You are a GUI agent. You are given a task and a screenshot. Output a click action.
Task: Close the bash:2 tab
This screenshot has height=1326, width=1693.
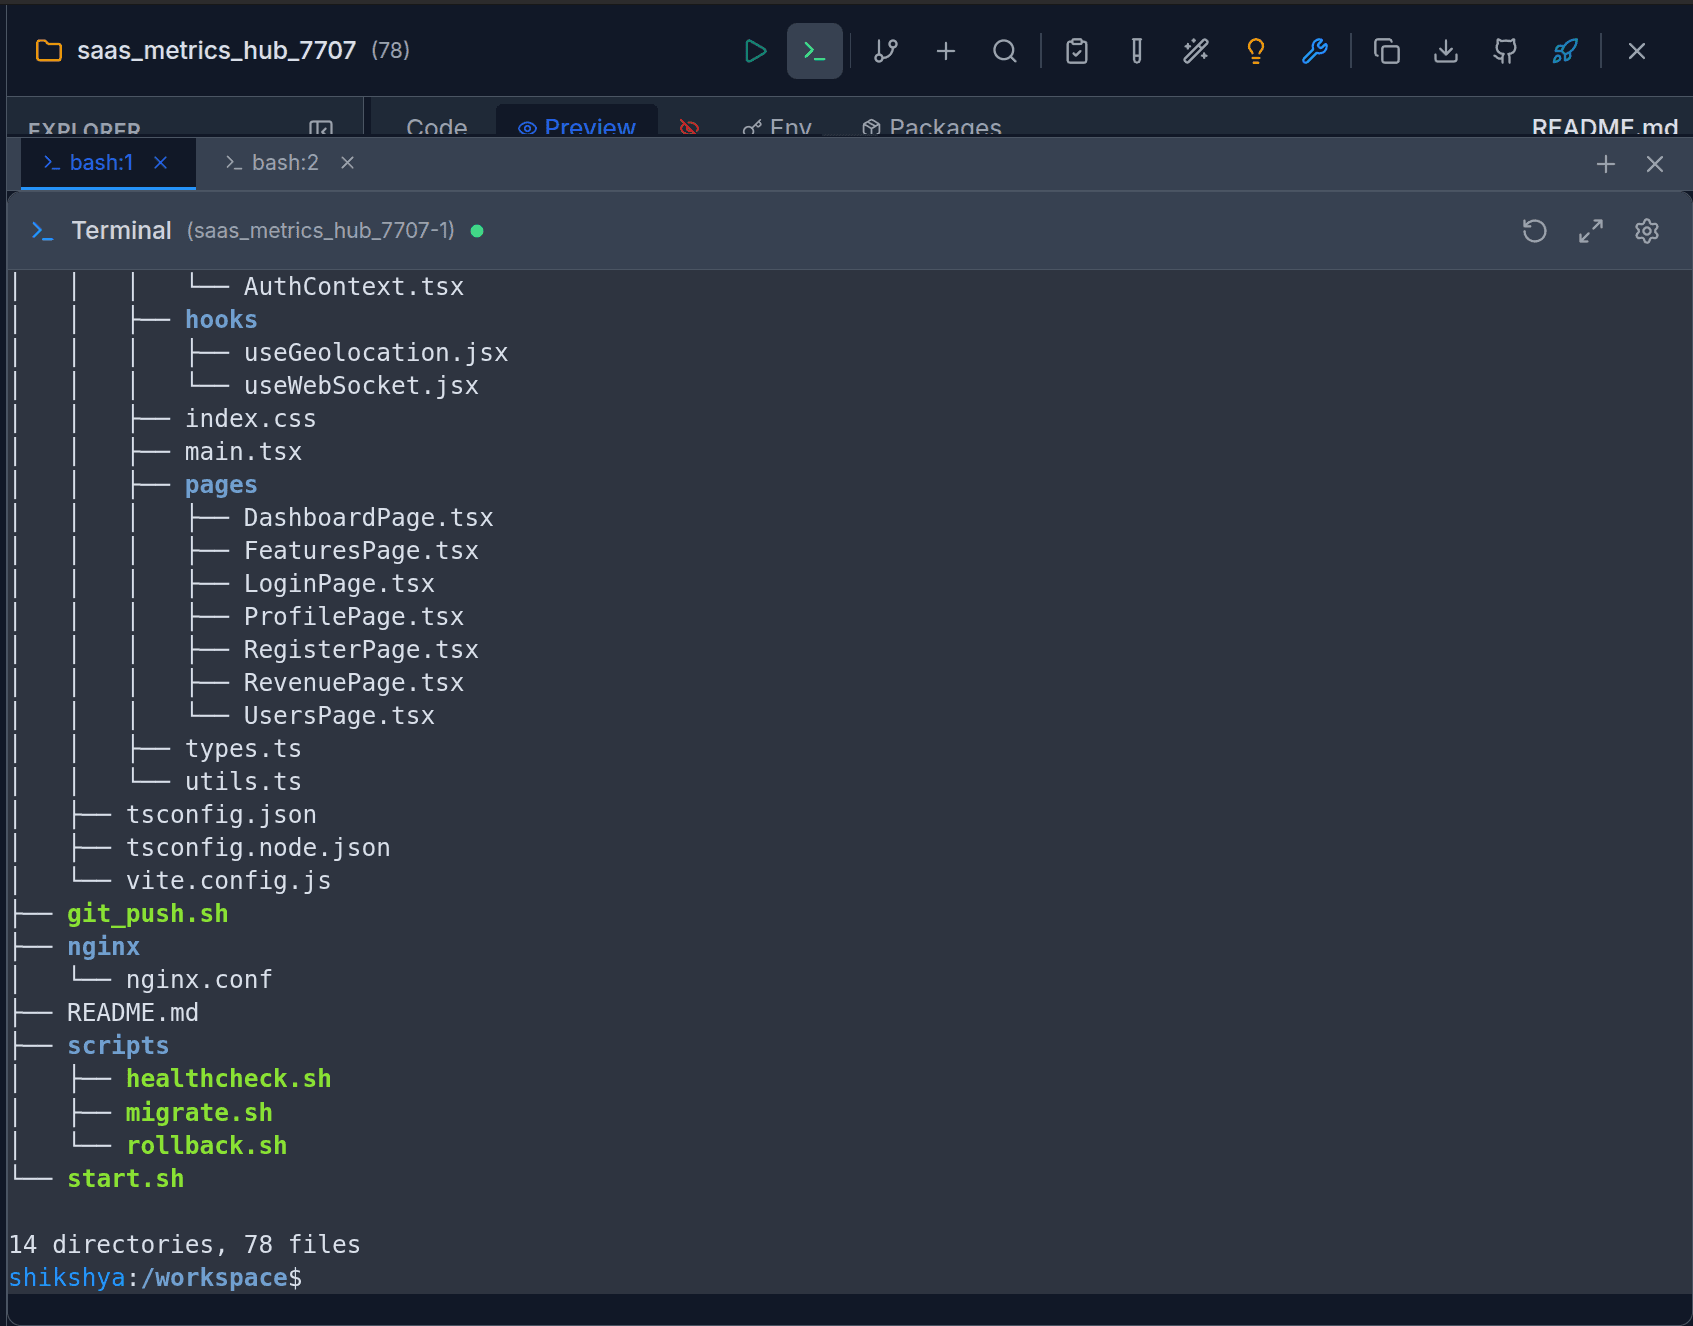point(347,163)
